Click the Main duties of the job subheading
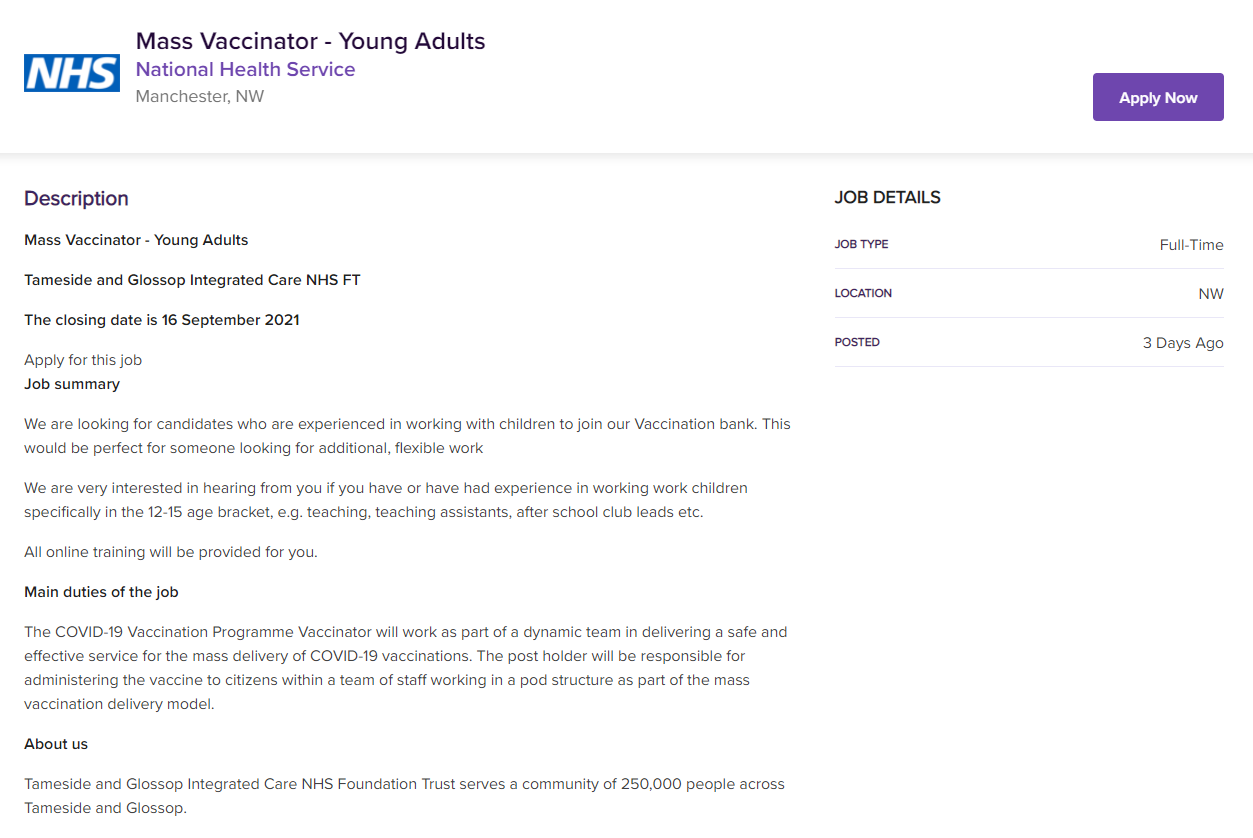Image resolution: width=1253 pixels, height=838 pixels. click(x=101, y=592)
